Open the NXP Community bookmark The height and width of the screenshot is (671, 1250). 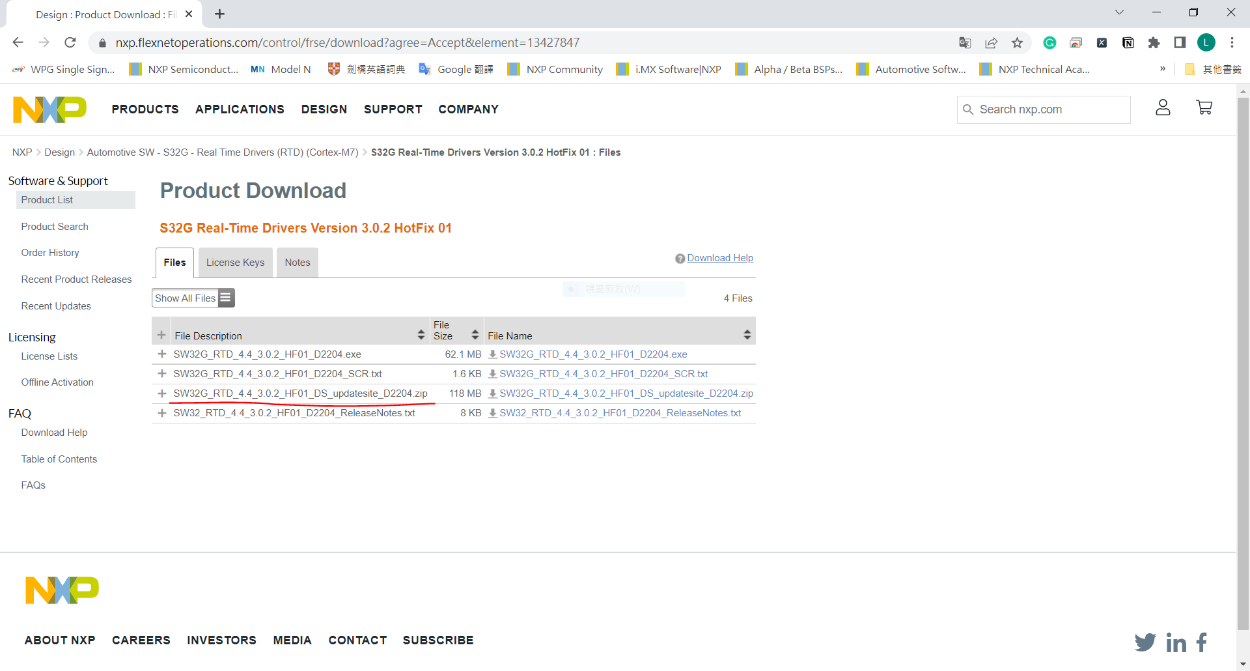[x=555, y=69]
